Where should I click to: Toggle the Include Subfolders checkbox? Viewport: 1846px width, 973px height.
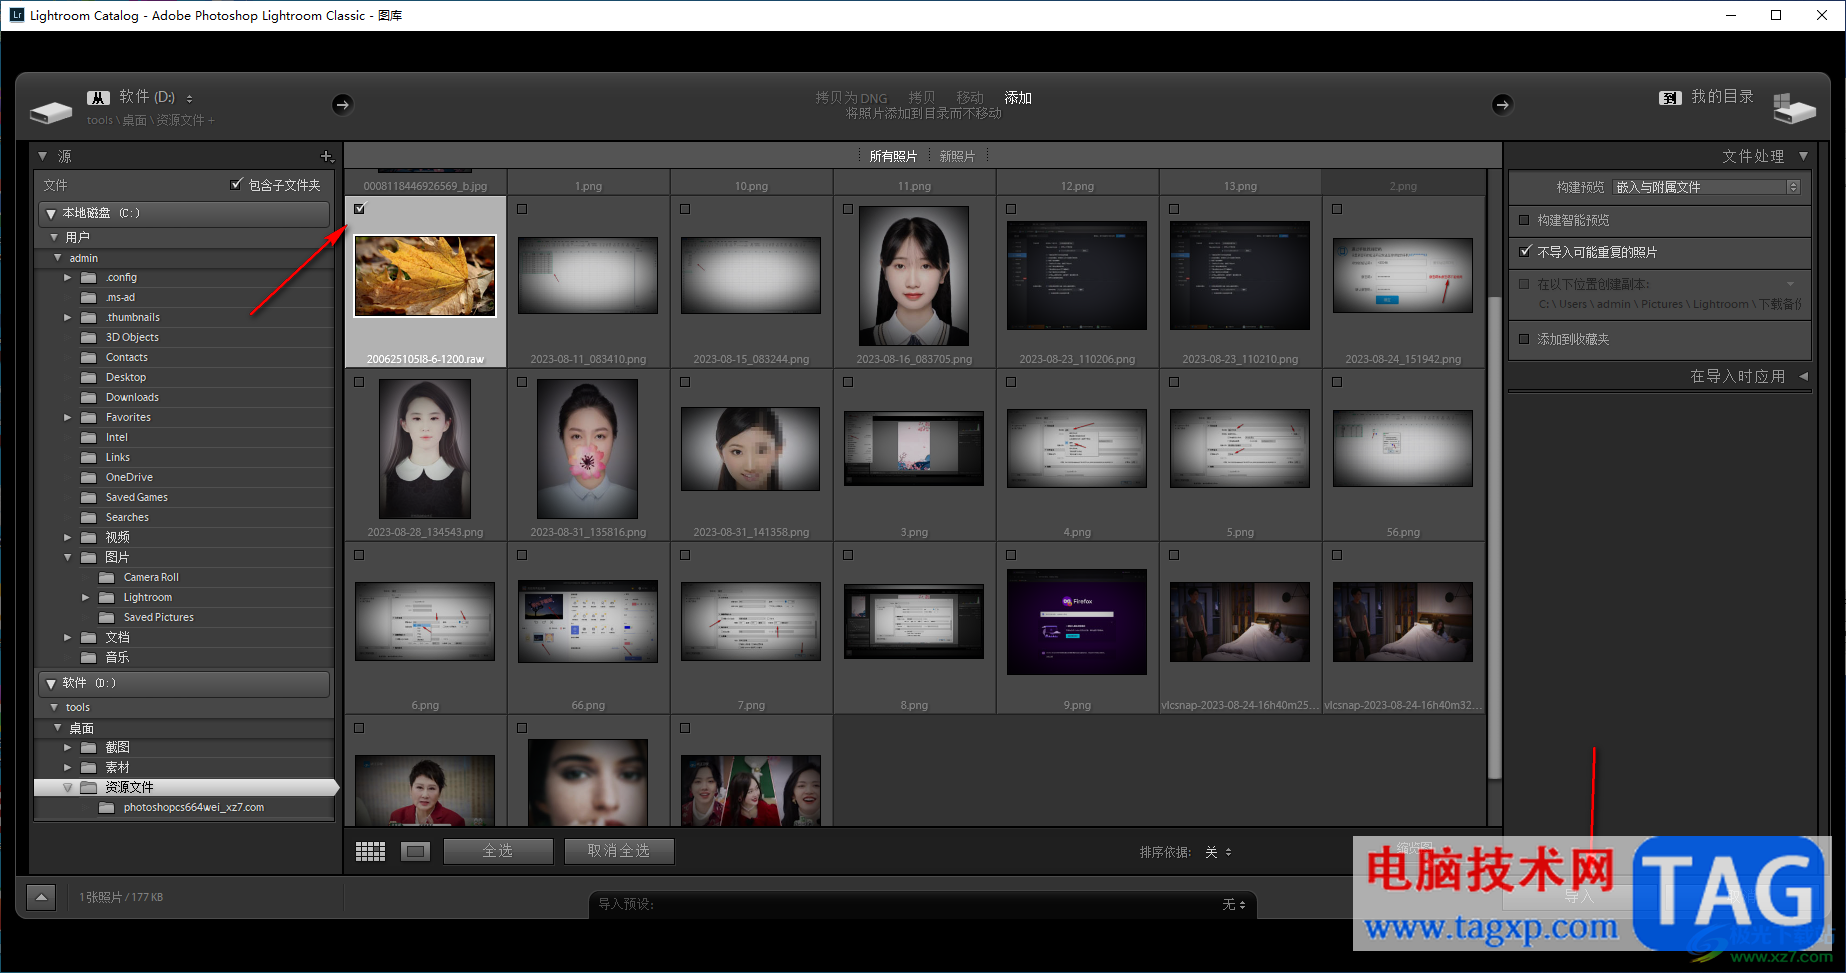pyautogui.click(x=237, y=184)
